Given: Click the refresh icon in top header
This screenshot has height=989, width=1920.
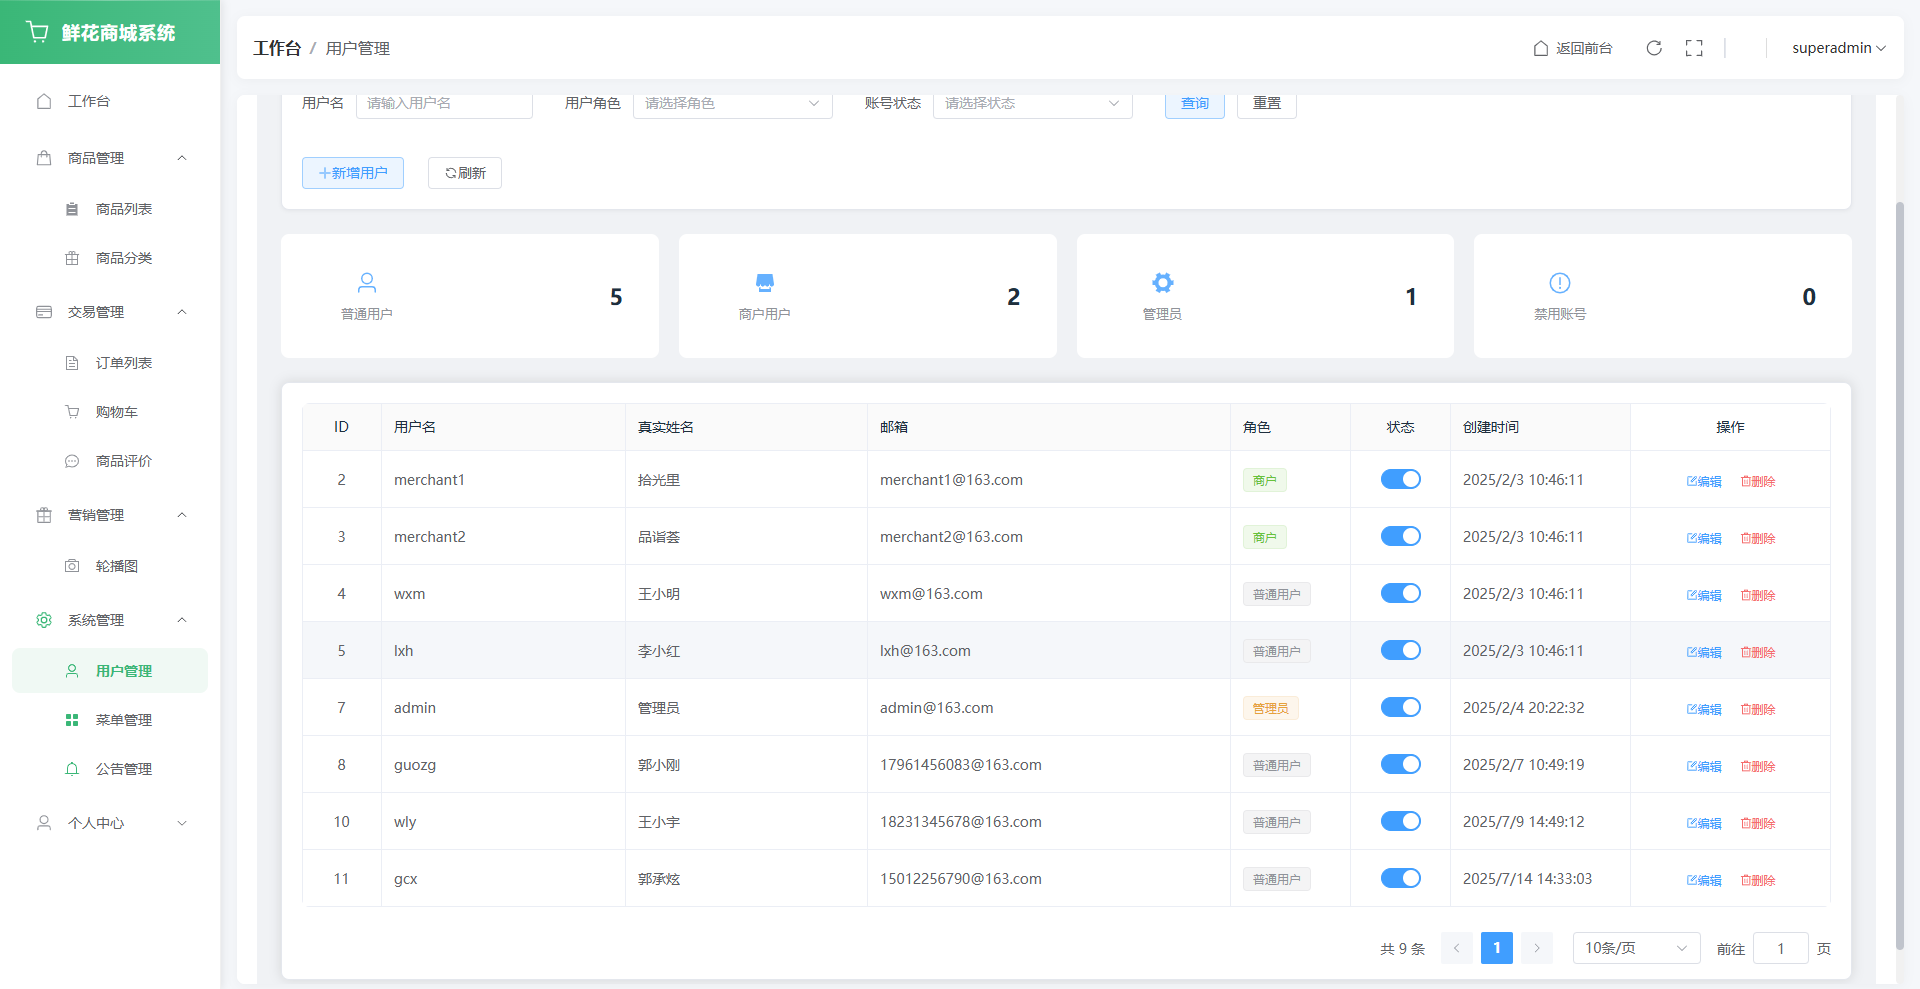Looking at the screenshot, I should click(x=1654, y=48).
